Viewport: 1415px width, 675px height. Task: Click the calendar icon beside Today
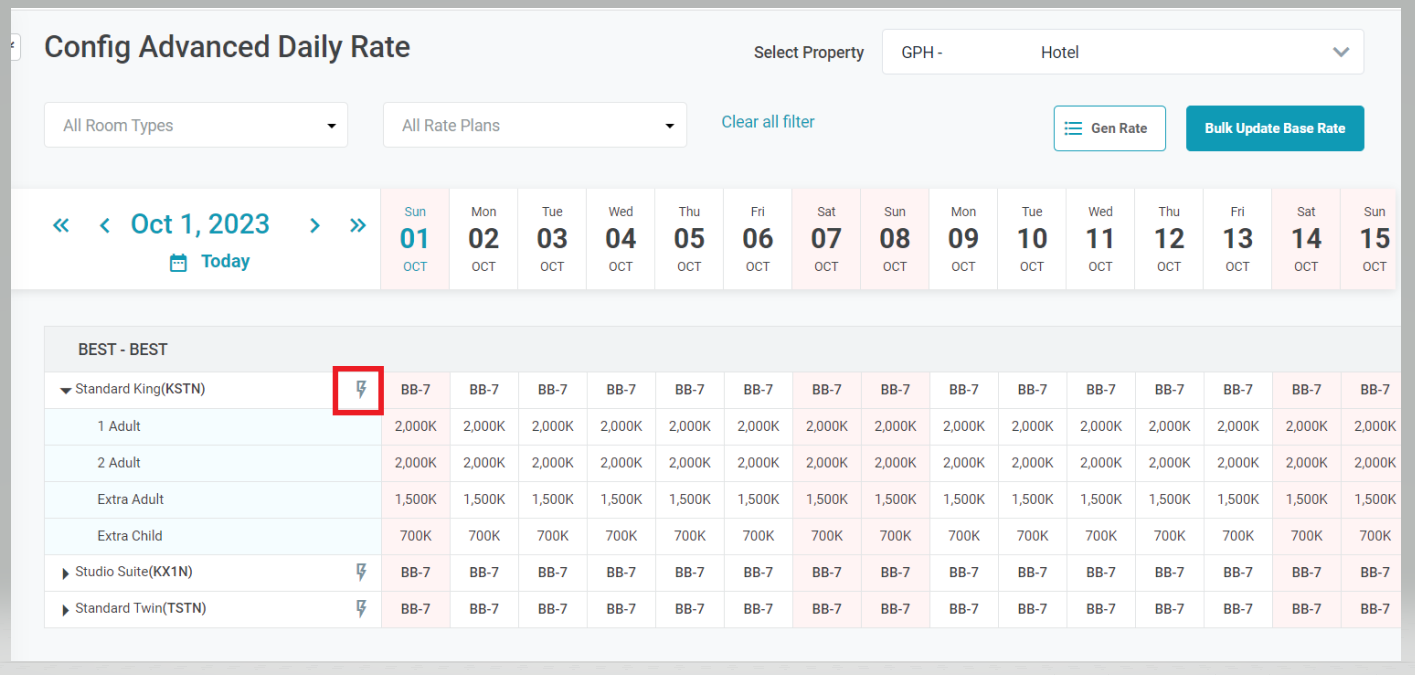pos(178,263)
